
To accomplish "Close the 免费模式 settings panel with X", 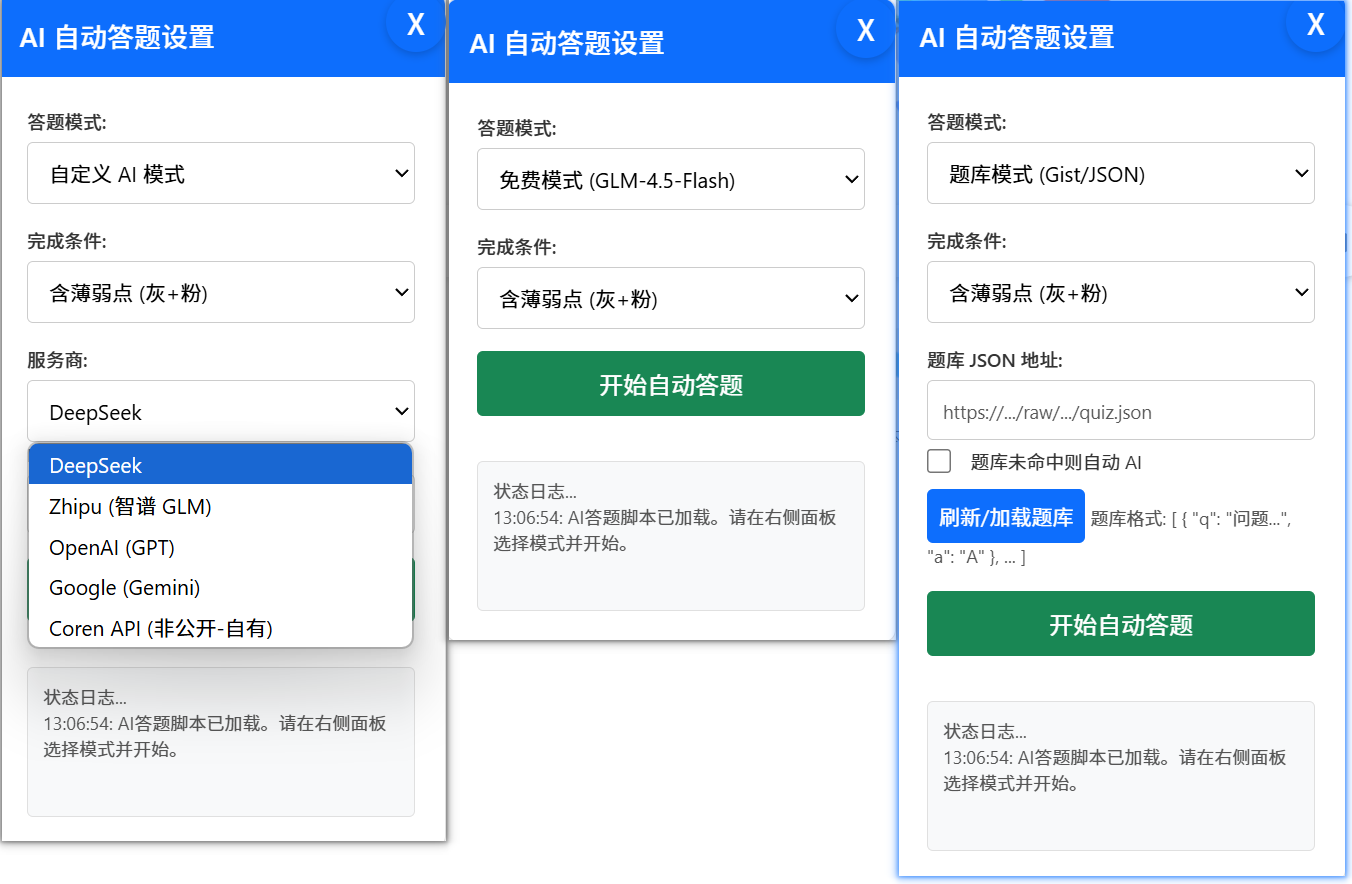I will tap(866, 31).
